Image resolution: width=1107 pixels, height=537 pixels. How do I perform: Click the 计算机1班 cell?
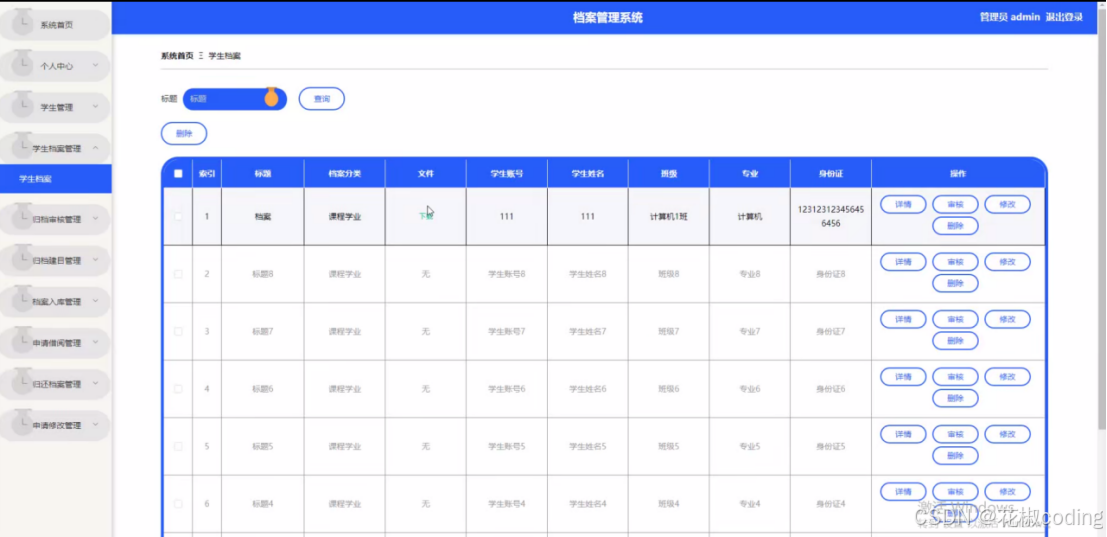(669, 217)
